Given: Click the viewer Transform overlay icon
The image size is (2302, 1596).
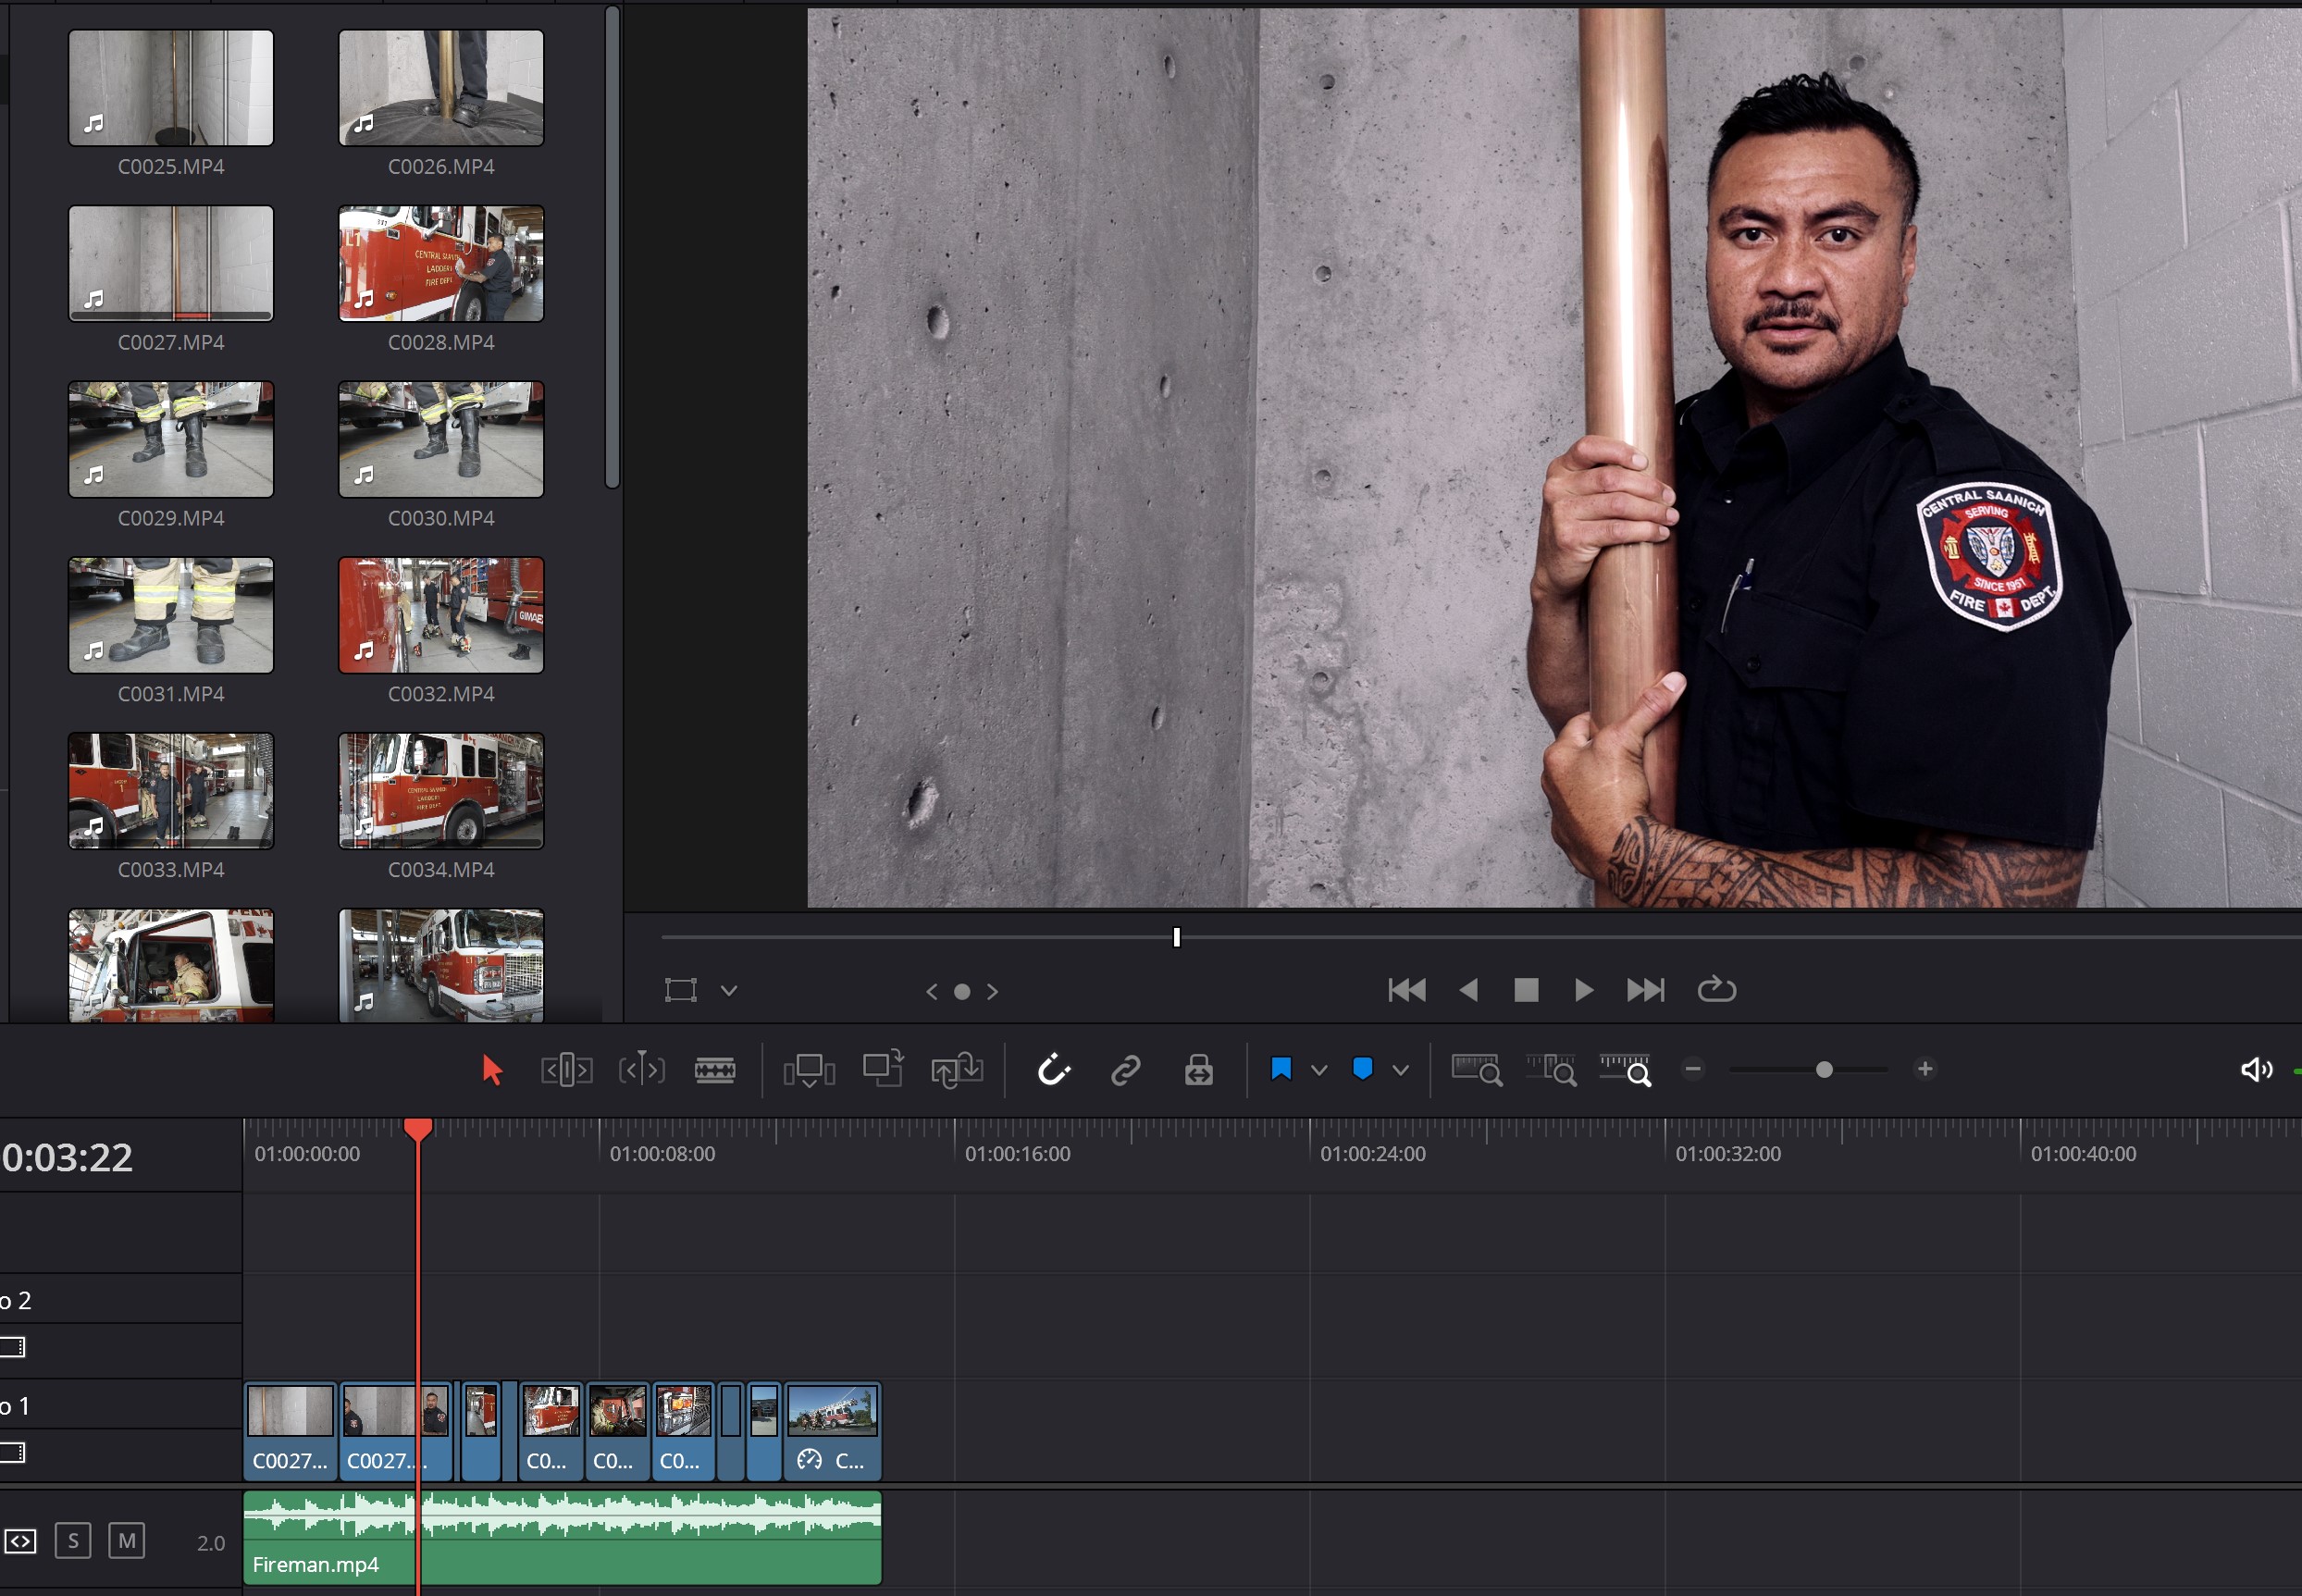Looking at the screenshot, I should tap(680, 990).
